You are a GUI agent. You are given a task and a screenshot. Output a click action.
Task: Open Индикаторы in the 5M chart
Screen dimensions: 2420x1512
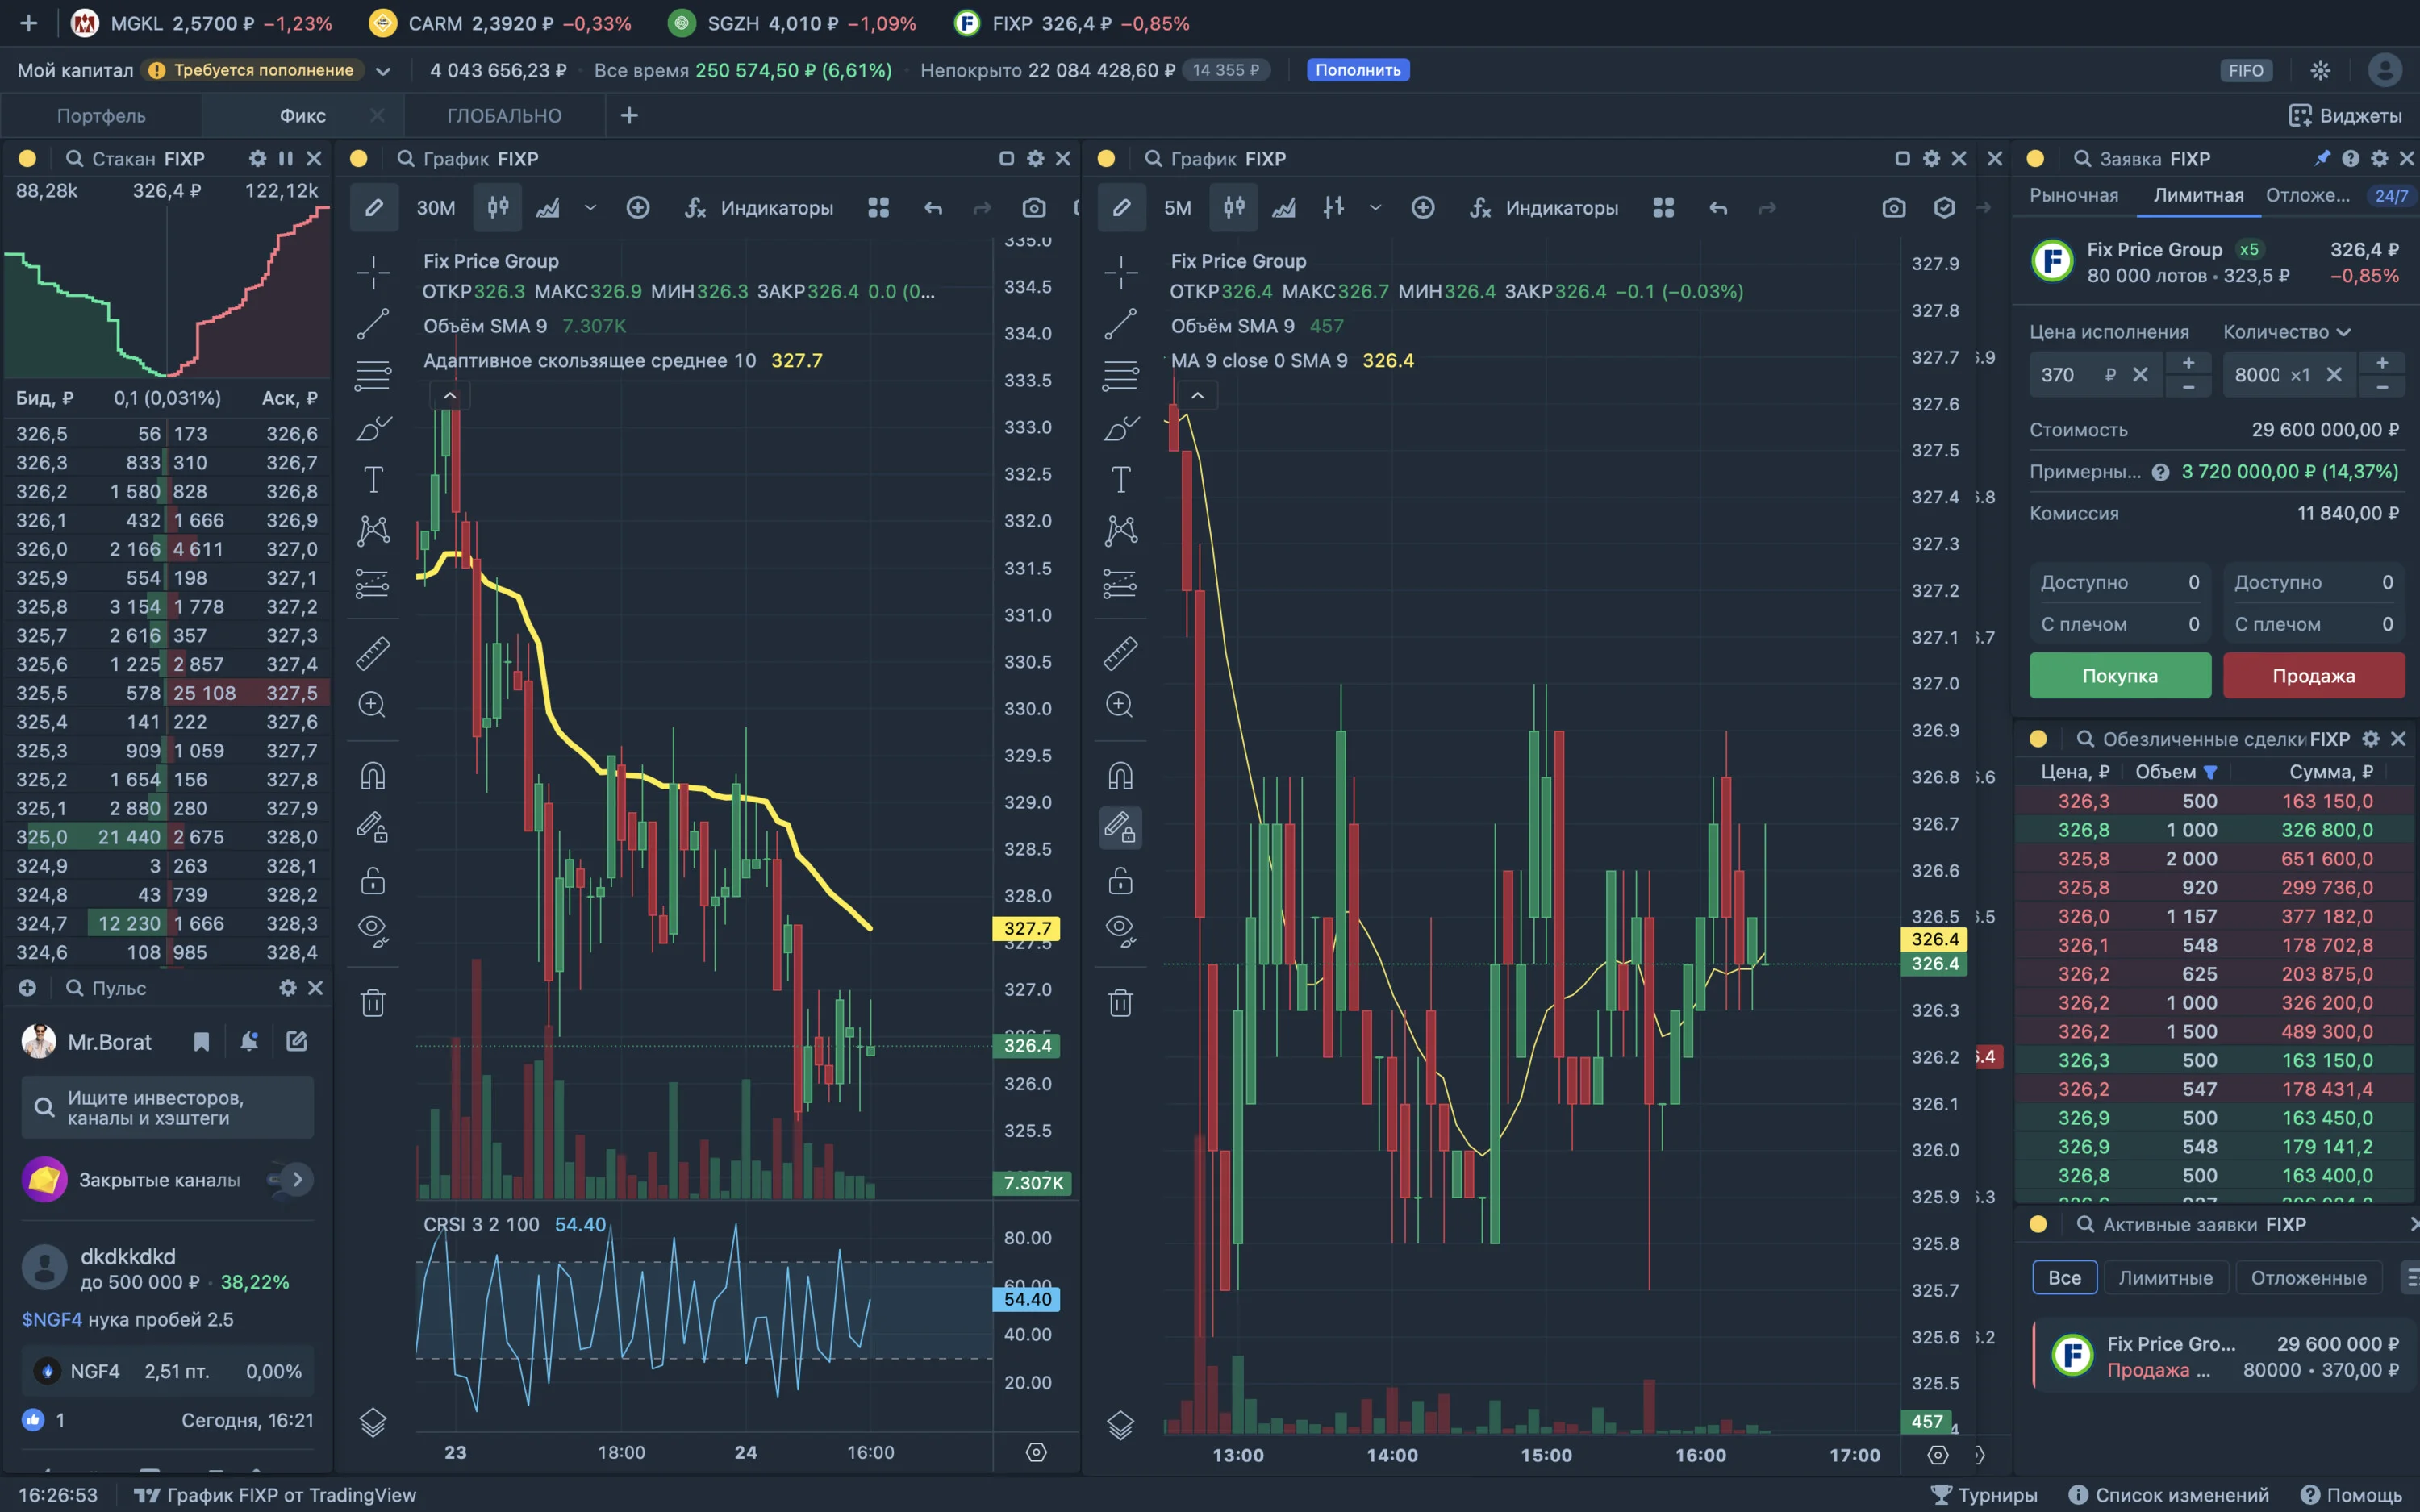[x=1544, y=208]
